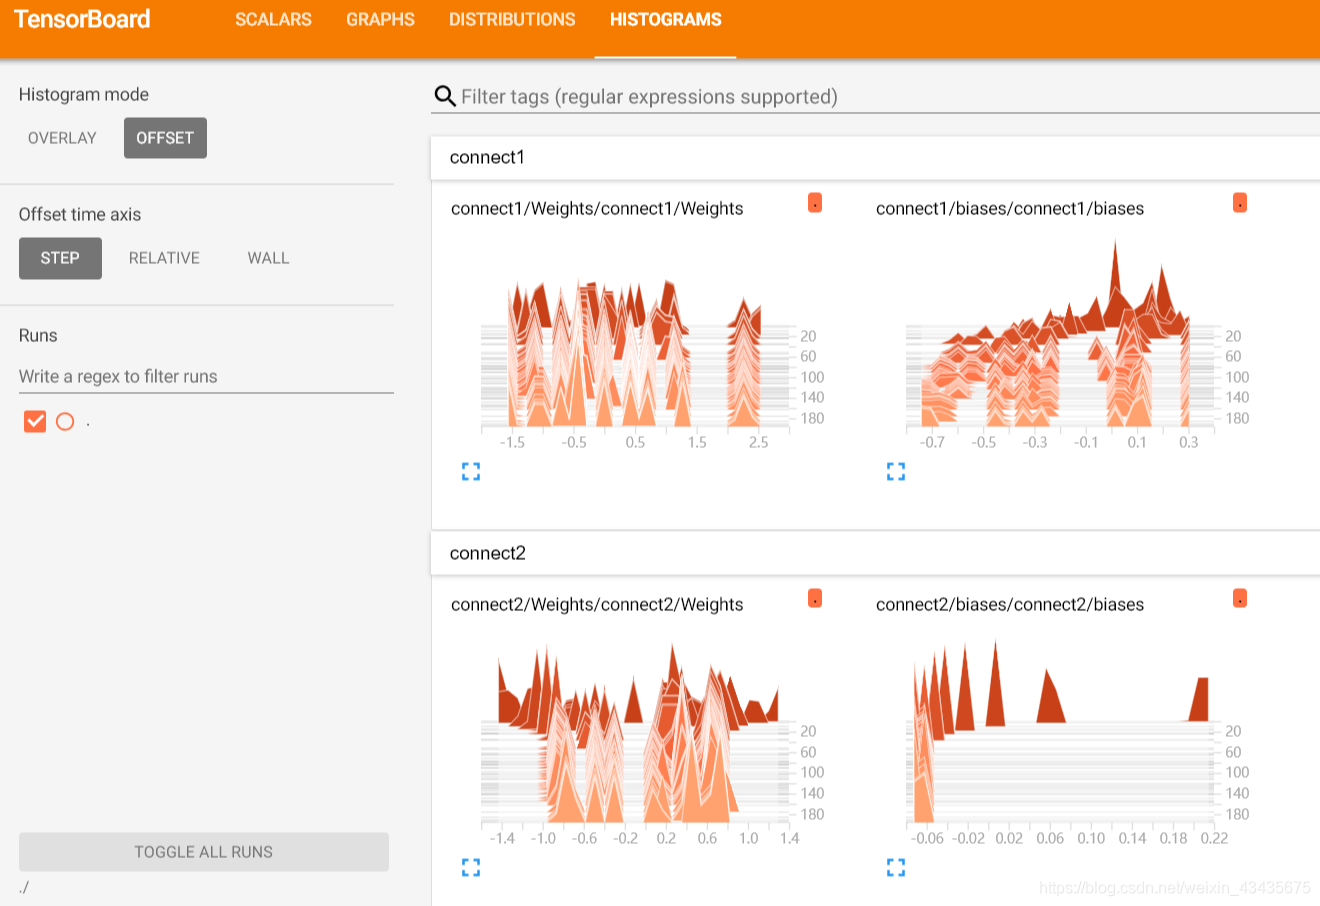The image size is (1320, 906).
Task: Click the connect2/Weights histogram chart
Action: [x=640, y=740]
